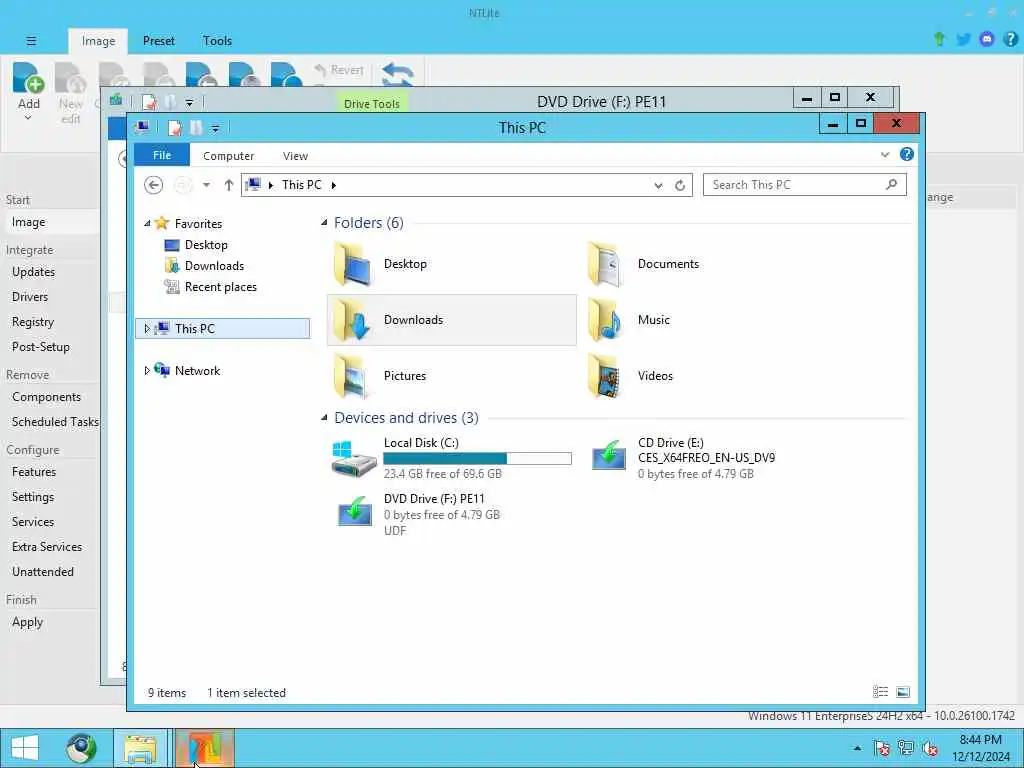Expand the ribbon chevron in This PC

885,155
